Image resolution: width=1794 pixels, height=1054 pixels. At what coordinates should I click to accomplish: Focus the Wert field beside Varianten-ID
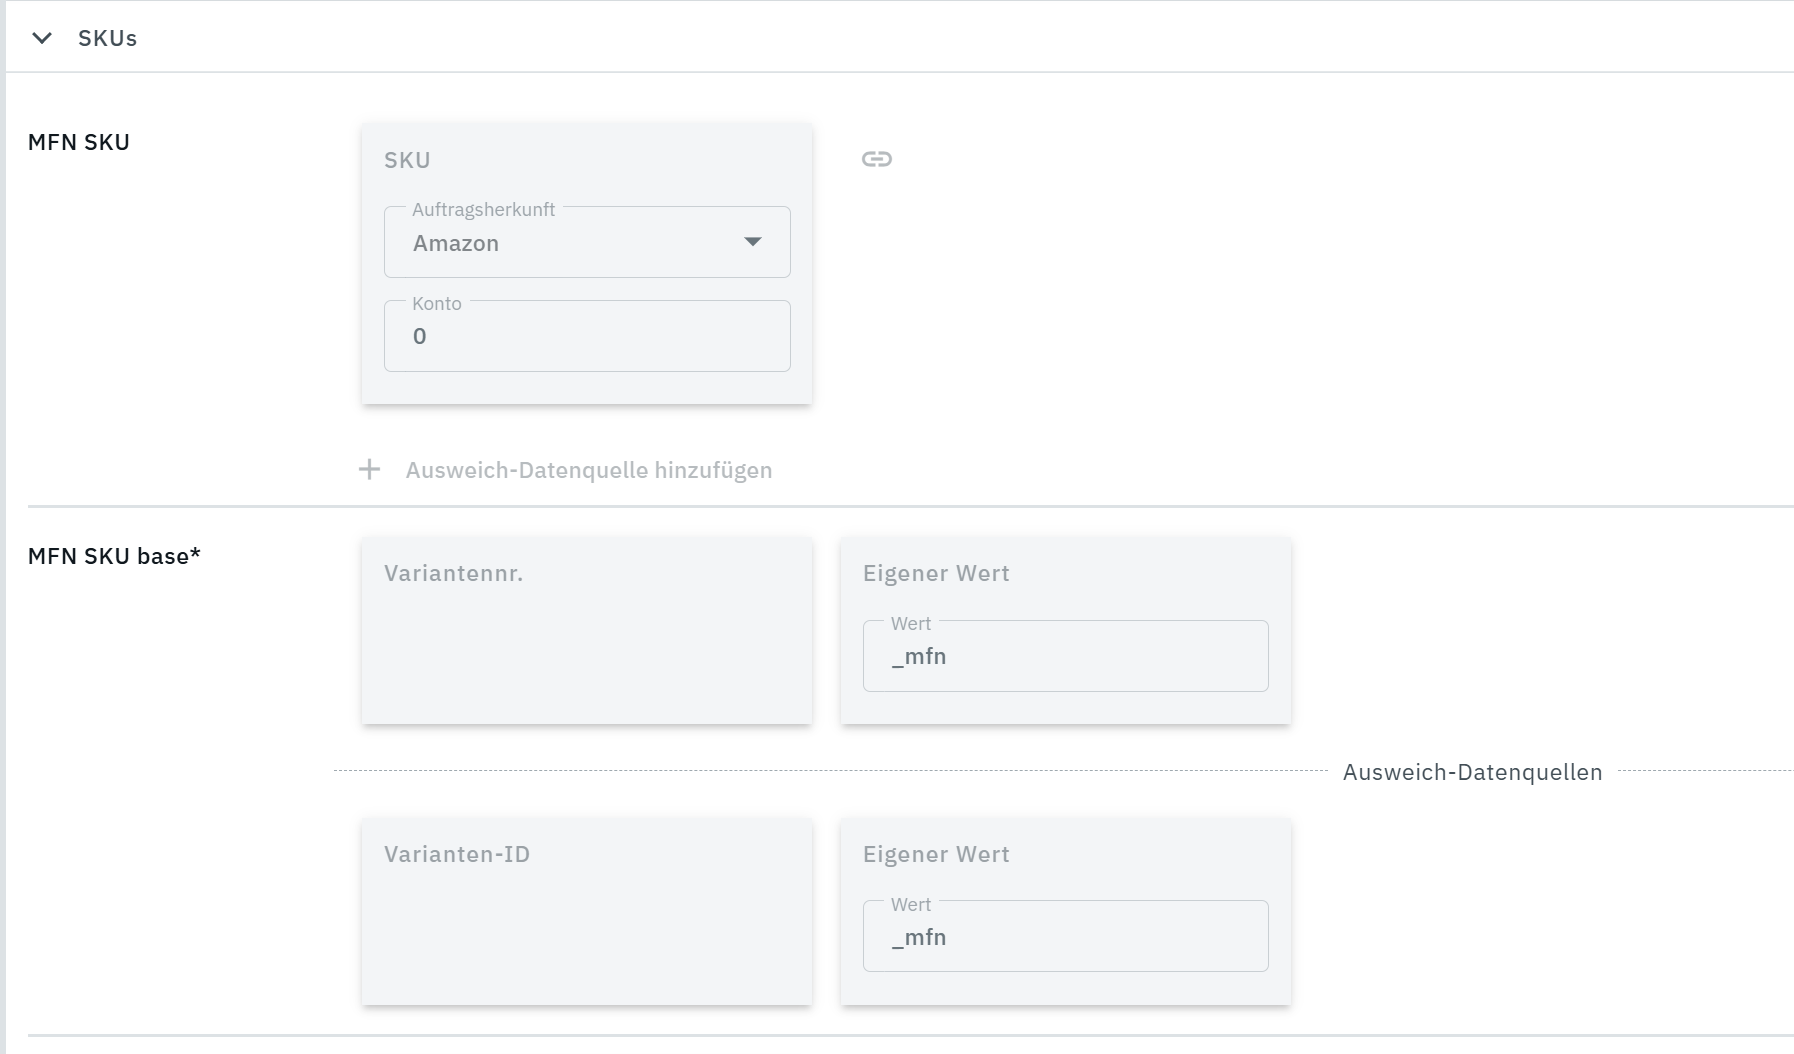1065,938
